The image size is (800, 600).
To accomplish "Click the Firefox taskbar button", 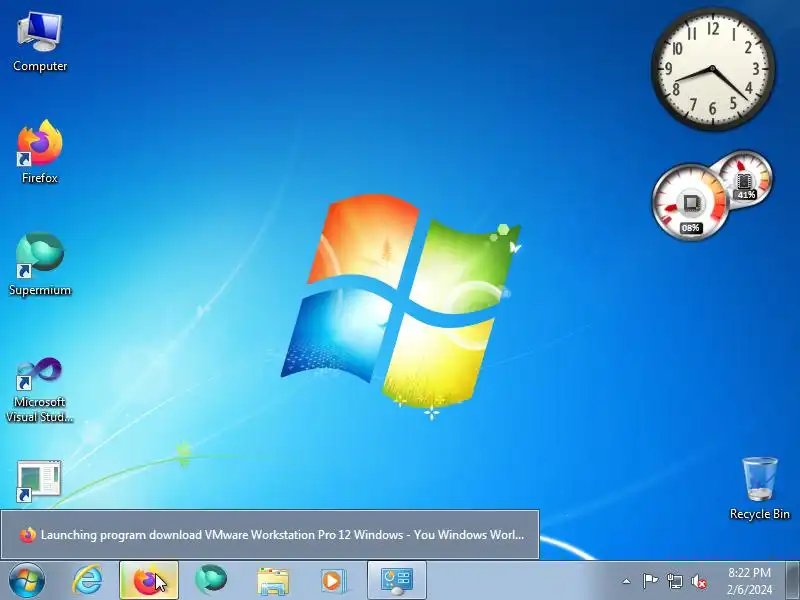I will [149, 580].
